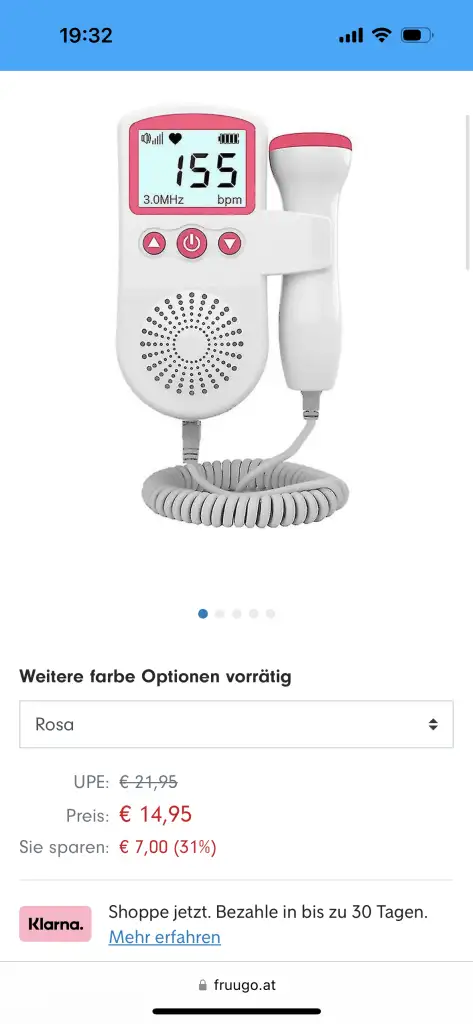Tap the fruugo.at address bar
Image resolution: width=473 pixels, height=1024 pixels.
click(x=236, y=985)
